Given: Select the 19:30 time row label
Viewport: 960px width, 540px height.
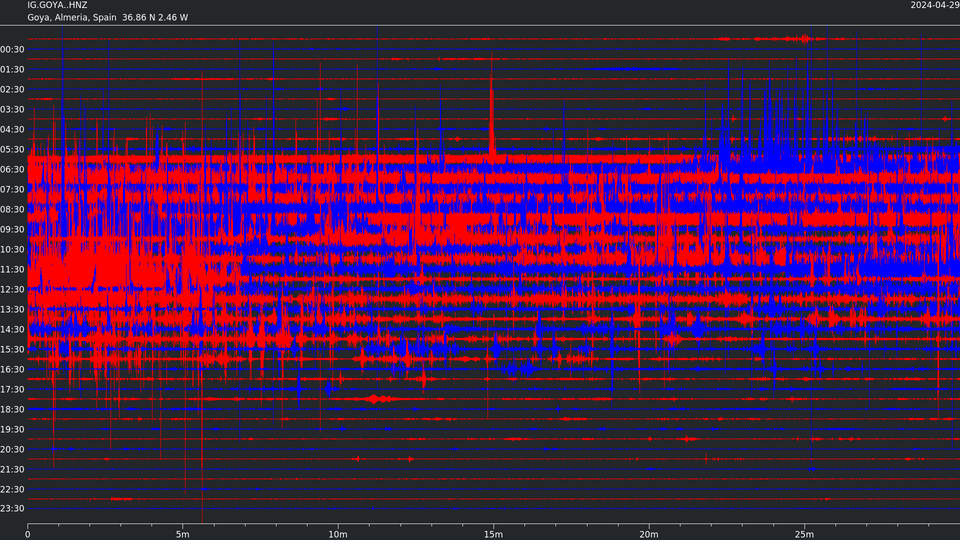Looking at the screenshot, I should point(12,430).
